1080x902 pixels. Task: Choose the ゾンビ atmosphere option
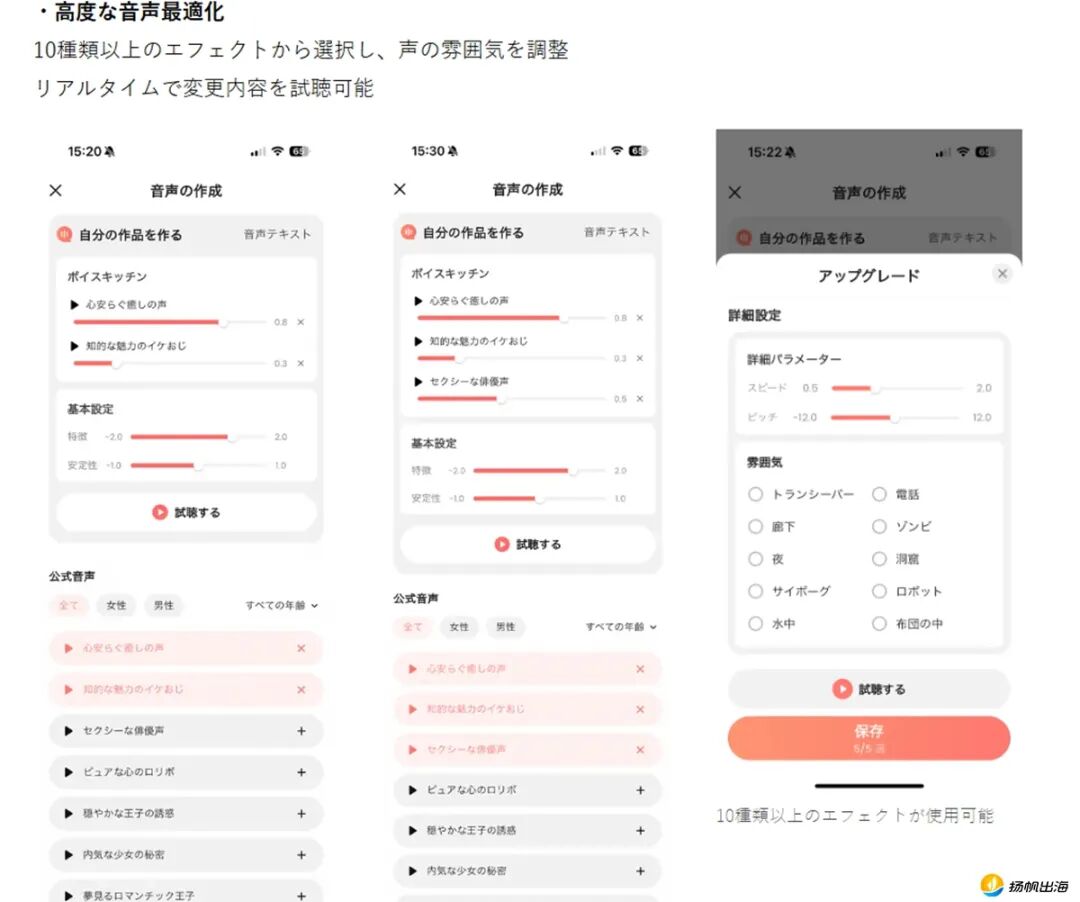click(880, 527)
